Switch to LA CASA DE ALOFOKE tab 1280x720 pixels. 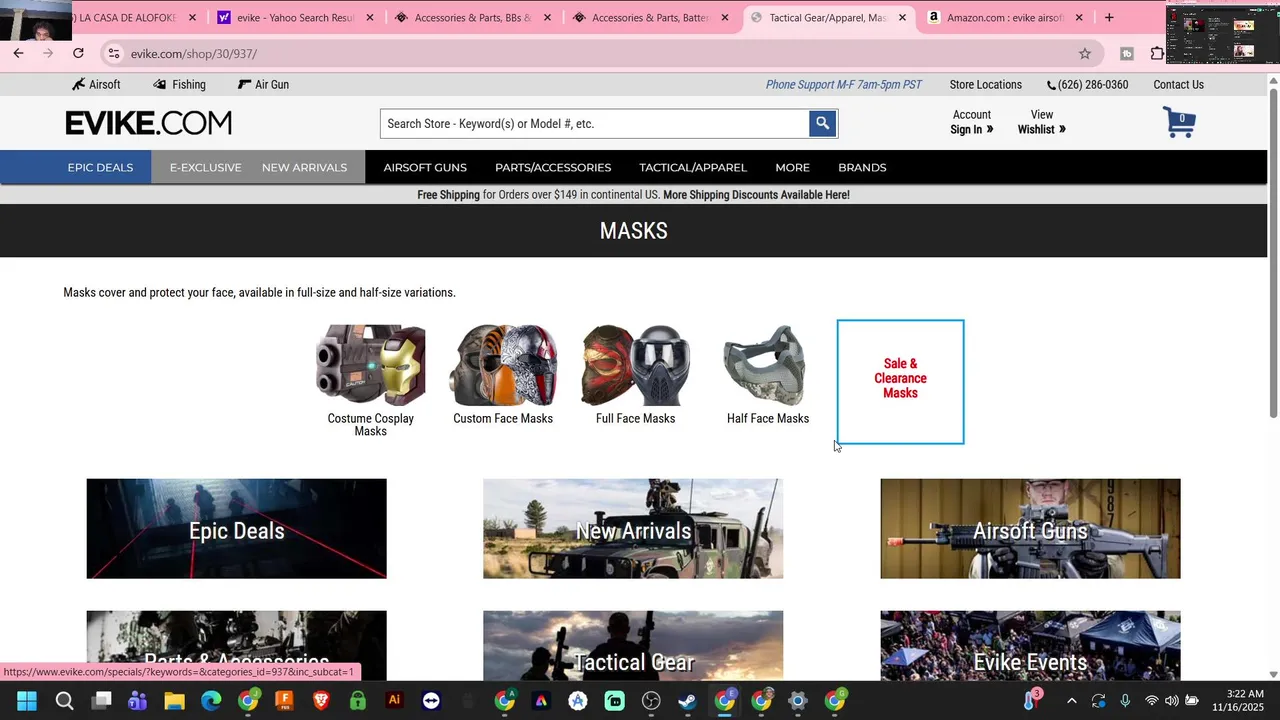tap(125, 17)
